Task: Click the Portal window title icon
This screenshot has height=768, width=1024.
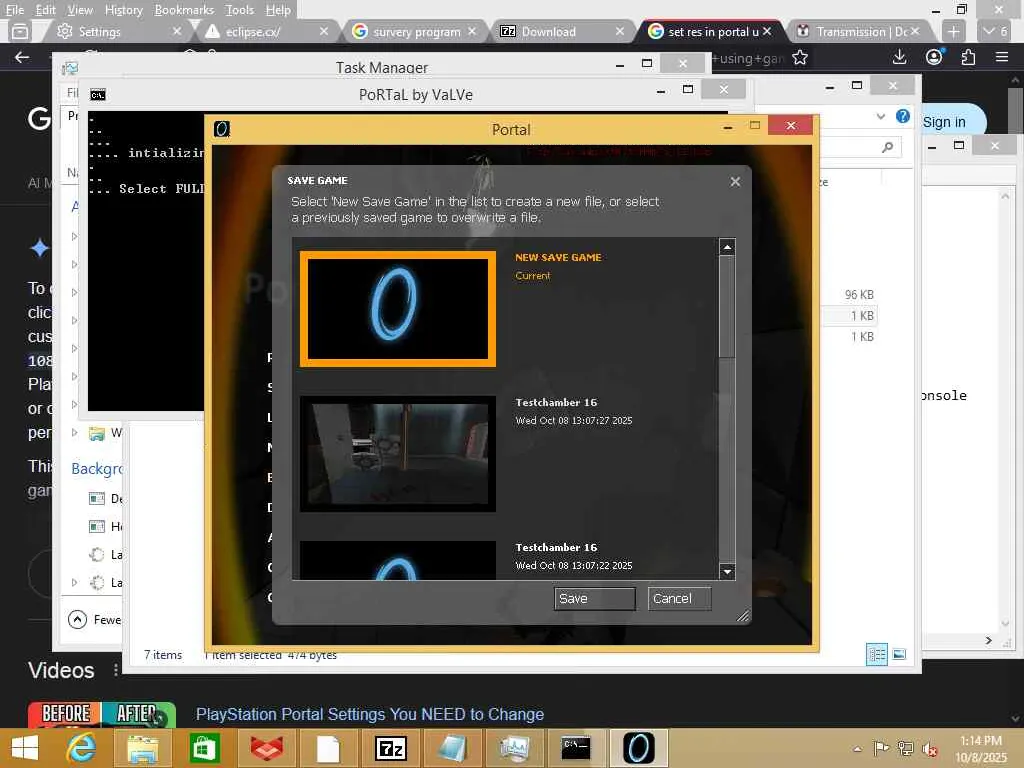Action: point(222,129)
